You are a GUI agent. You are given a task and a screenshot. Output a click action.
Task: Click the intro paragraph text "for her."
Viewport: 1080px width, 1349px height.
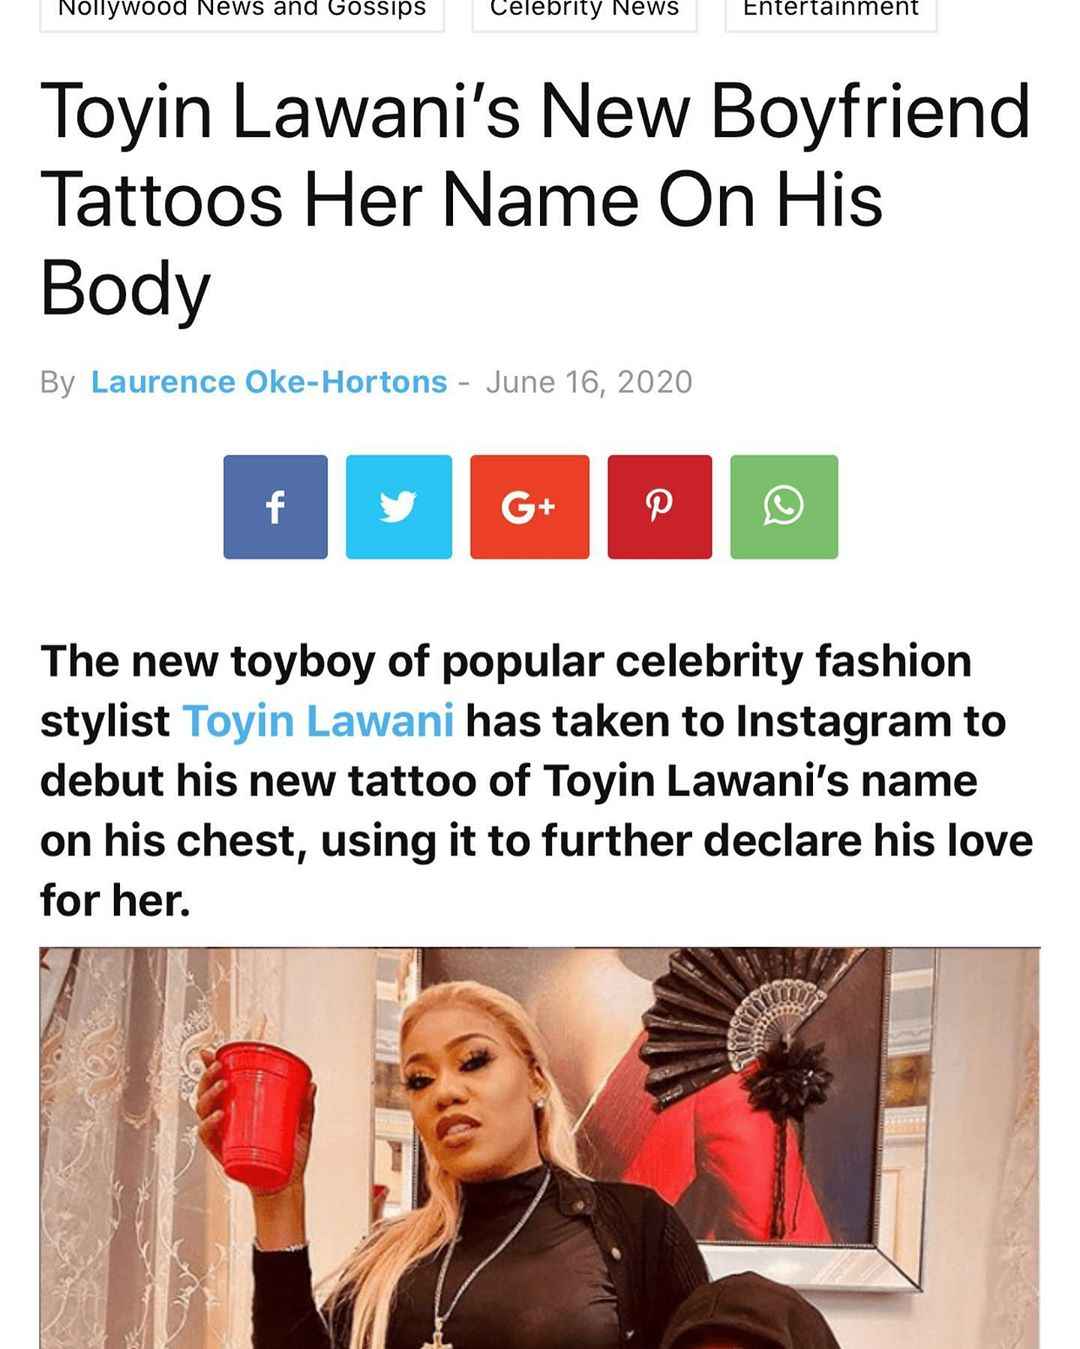point(115,901)
